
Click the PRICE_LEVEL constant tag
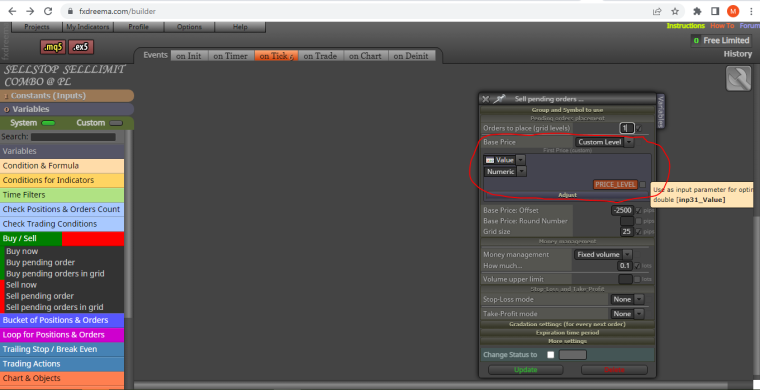615,185
